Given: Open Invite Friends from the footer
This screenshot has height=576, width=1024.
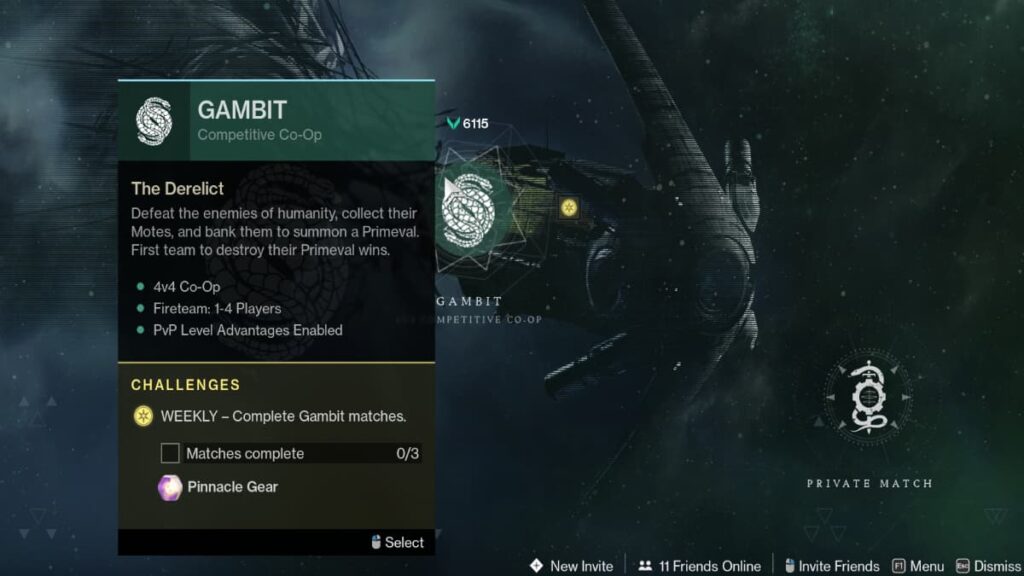Looking at the screenshot, I should click(x=831, y=566).
